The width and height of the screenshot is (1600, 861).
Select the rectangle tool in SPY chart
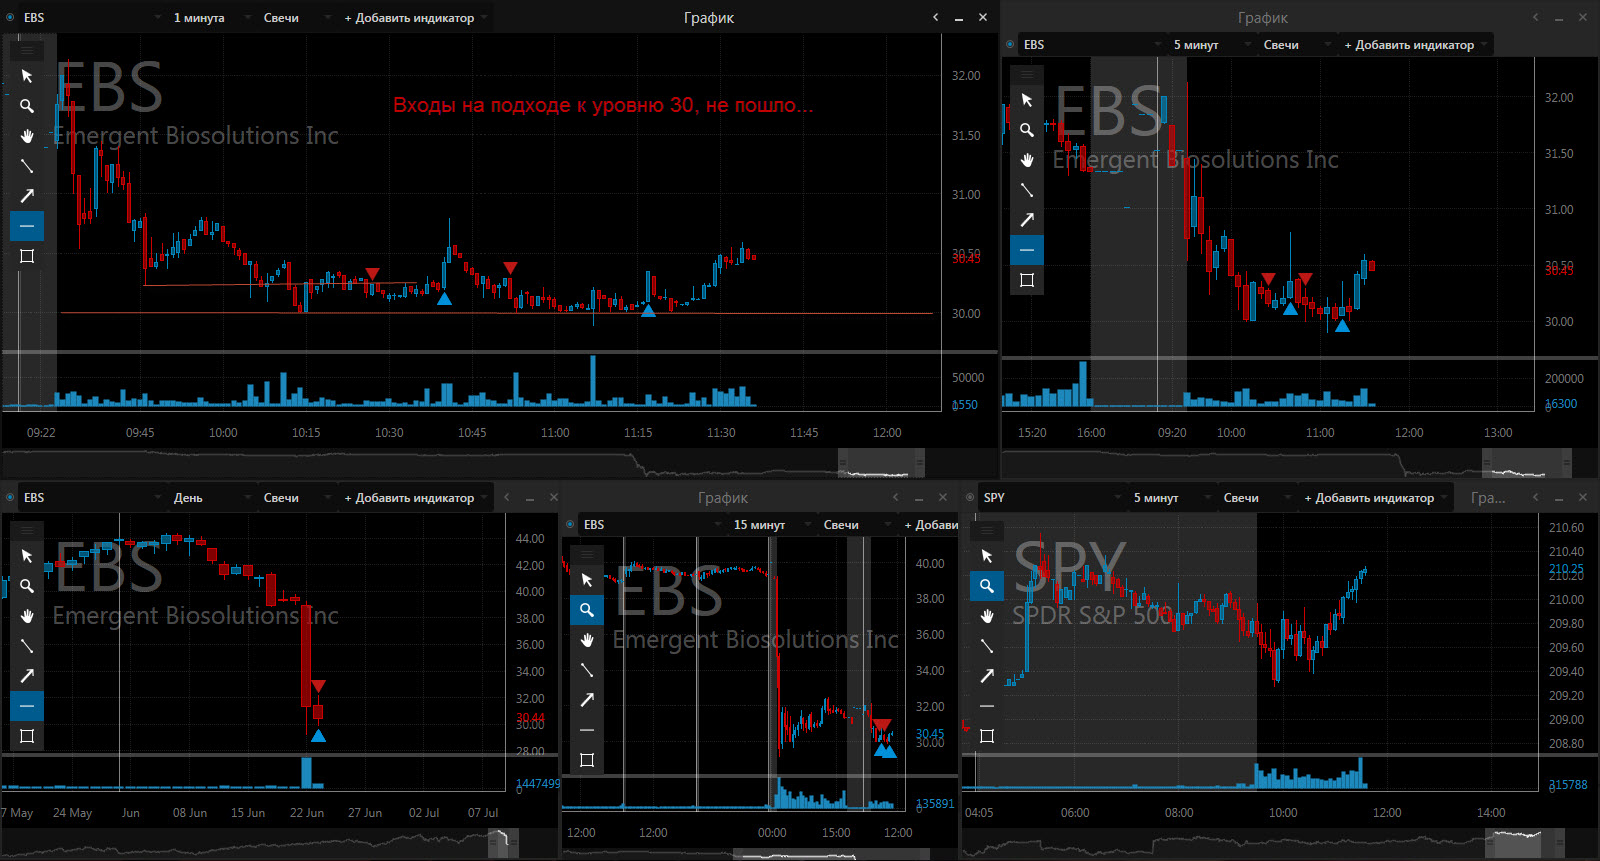(x=987, y=736)
